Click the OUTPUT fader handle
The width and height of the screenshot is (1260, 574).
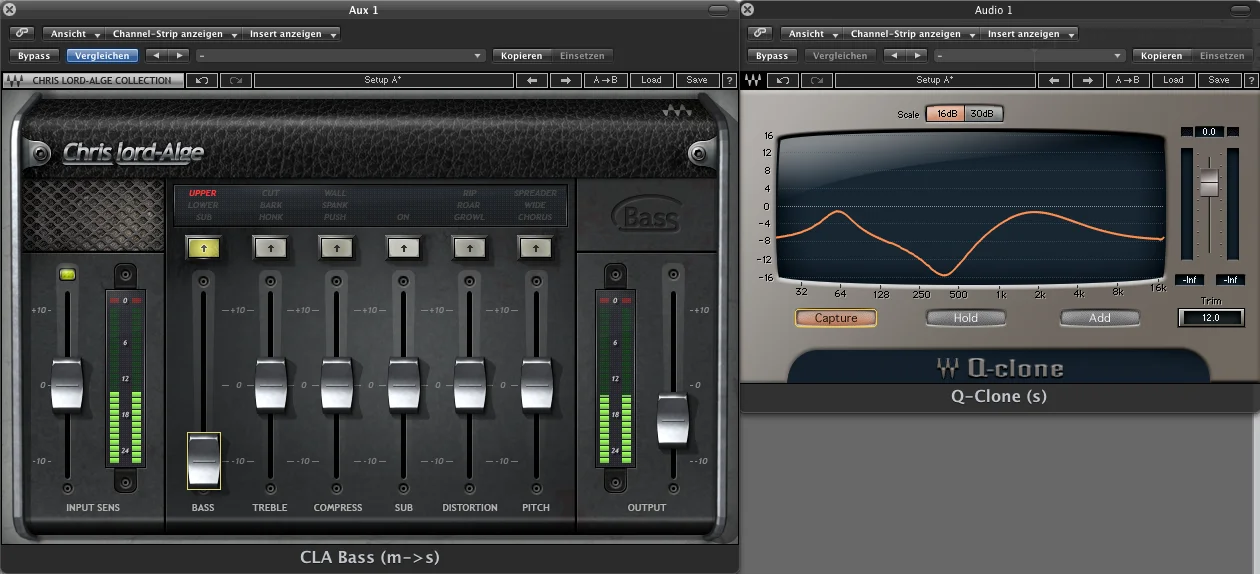click(673, 420)
